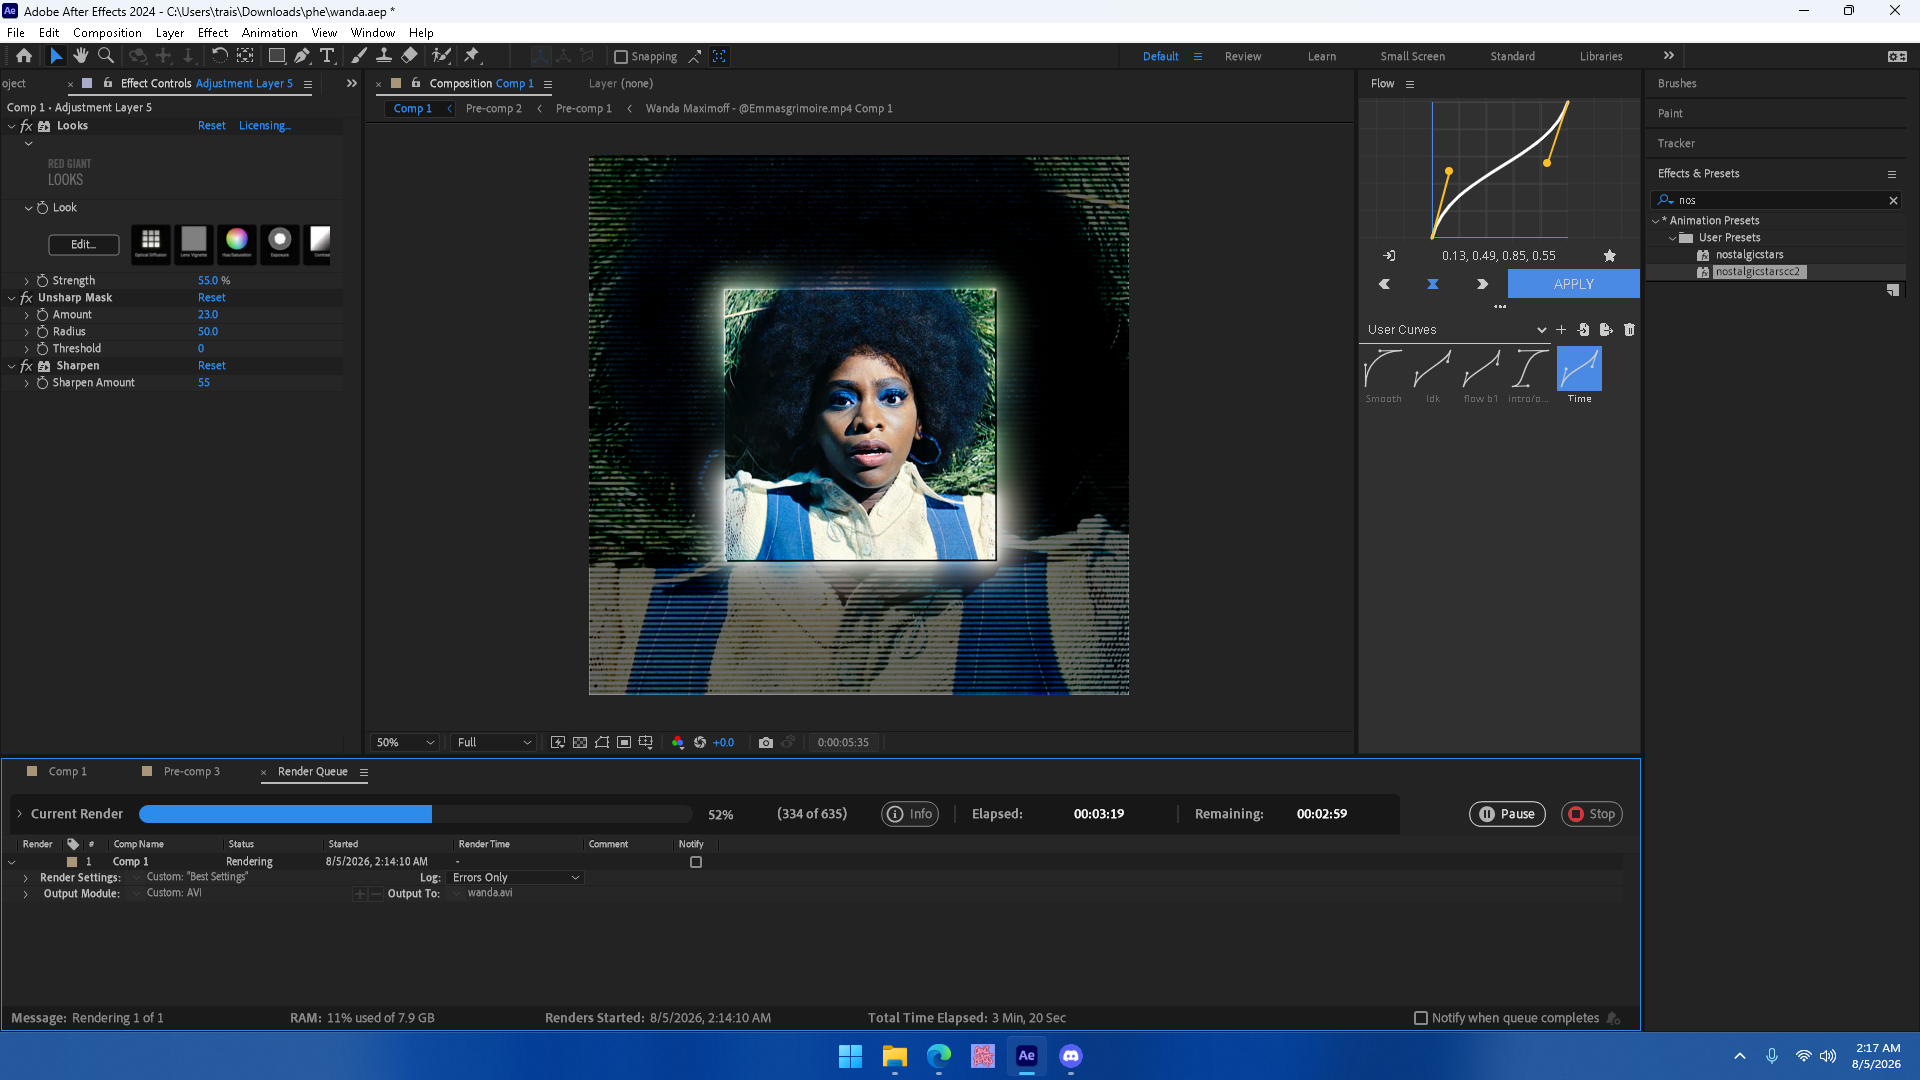Select the Zoom magnifier tool
Screen dimensions: 1920x1080
point(106,56)
